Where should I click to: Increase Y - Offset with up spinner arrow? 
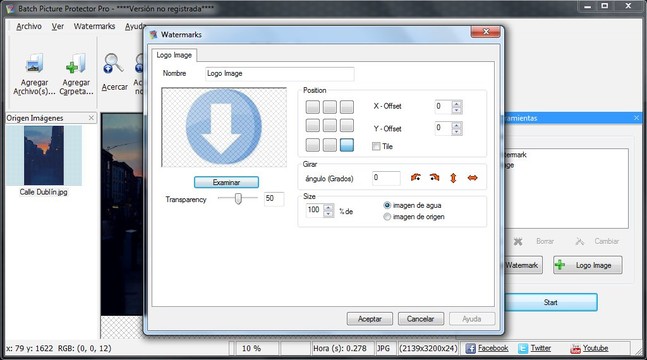click(x=456, y=125)
